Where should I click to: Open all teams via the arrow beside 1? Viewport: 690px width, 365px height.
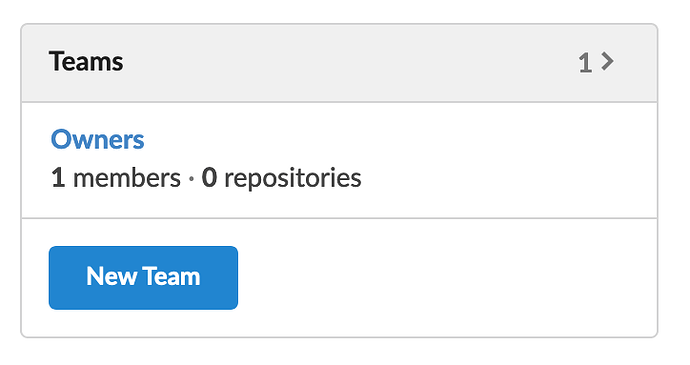coord(607,61)
